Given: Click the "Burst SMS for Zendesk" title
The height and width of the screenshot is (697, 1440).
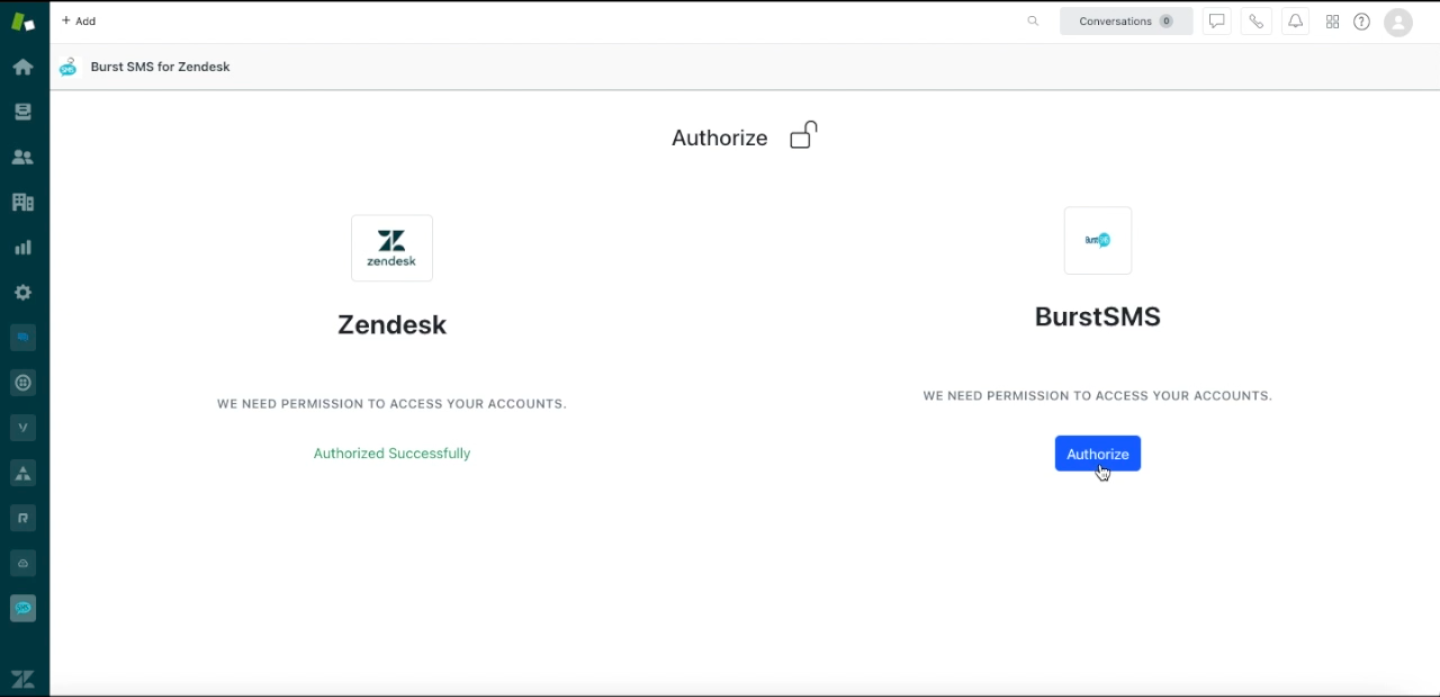Looking at the screenshot, I should pyautogui.click(x=160, y=67).
